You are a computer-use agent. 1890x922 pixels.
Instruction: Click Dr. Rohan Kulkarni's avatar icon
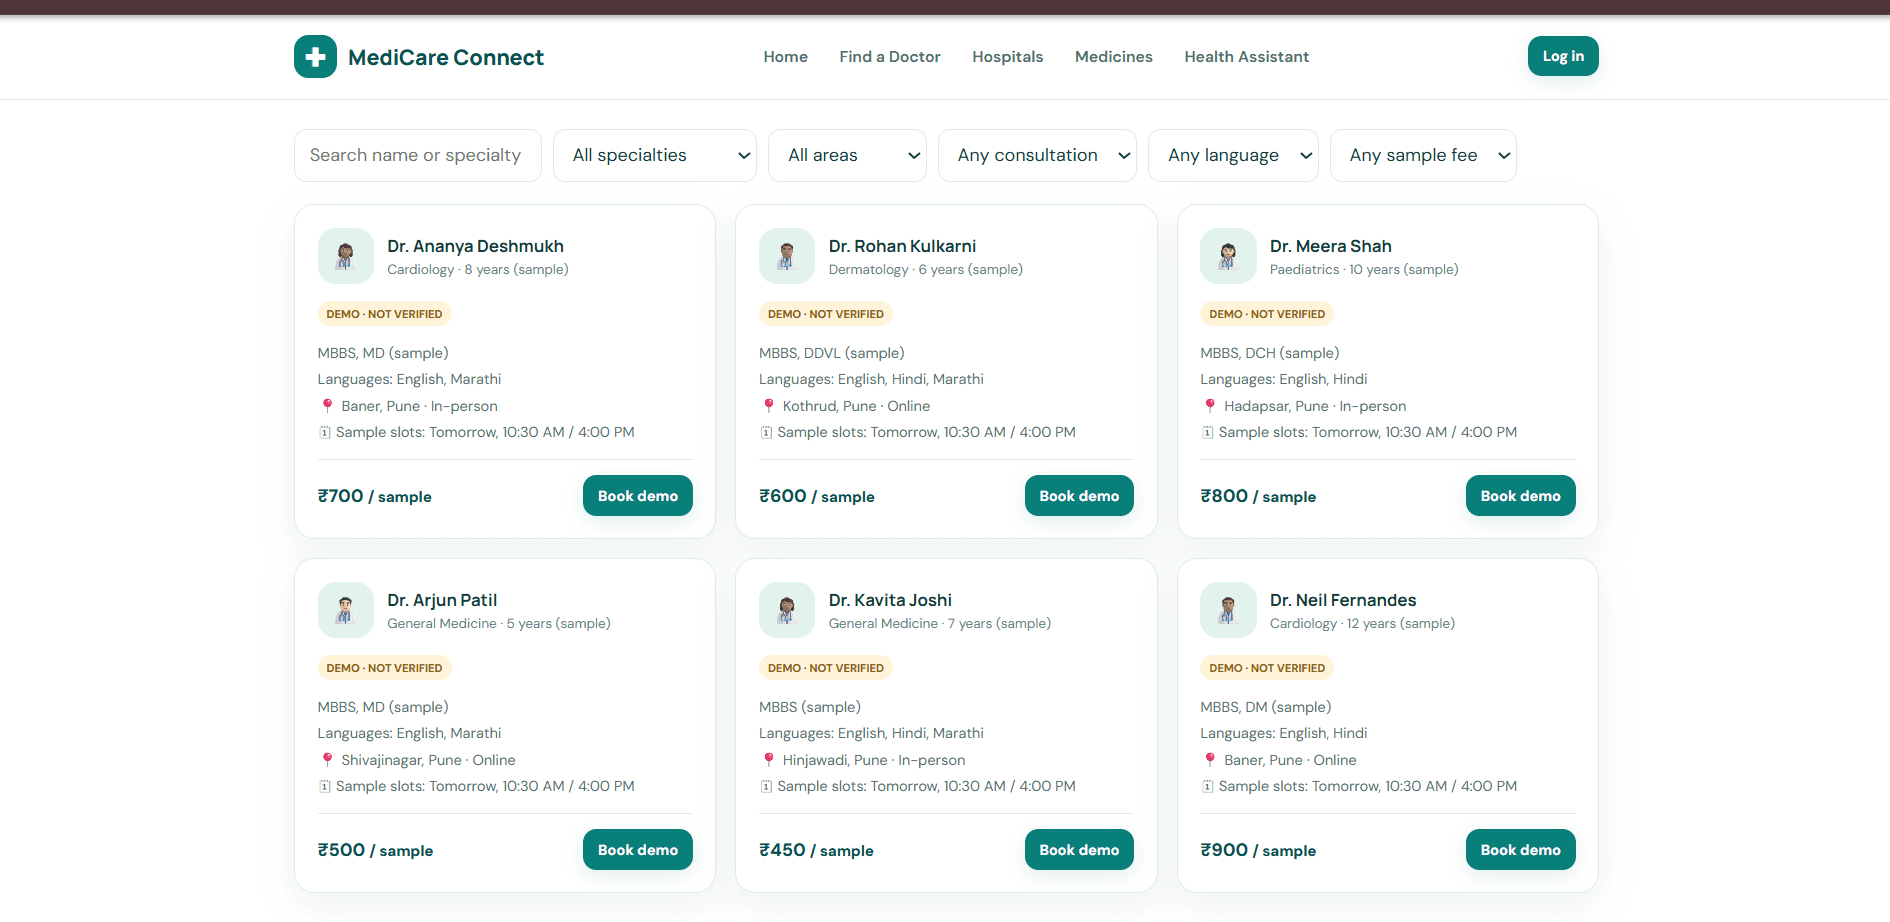tap(787, 256)
